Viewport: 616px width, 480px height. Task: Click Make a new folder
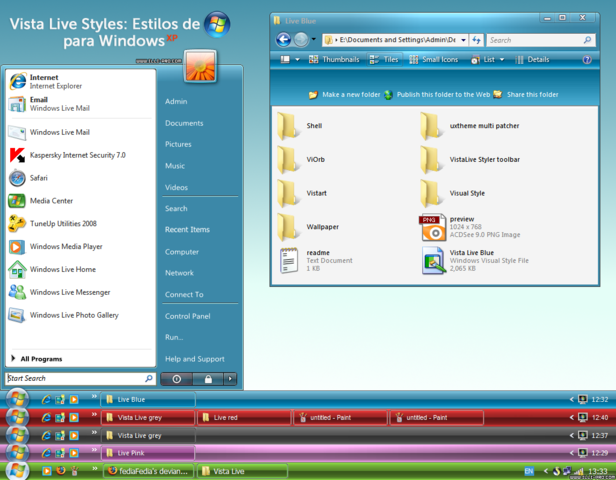[345, 95]
